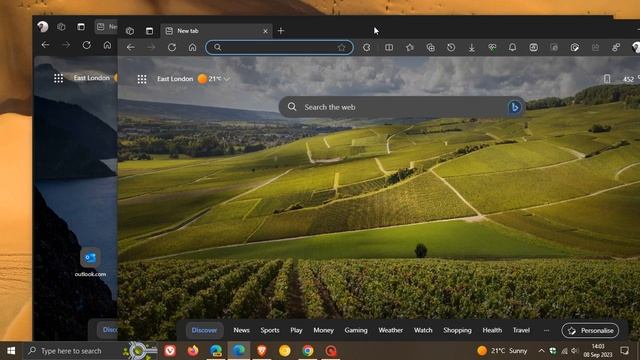Image resolution: width=640 pixels, height=360 pixels.
Task: Launch Google Chrome from the taskbar
Action: click(x=308, y=351)
